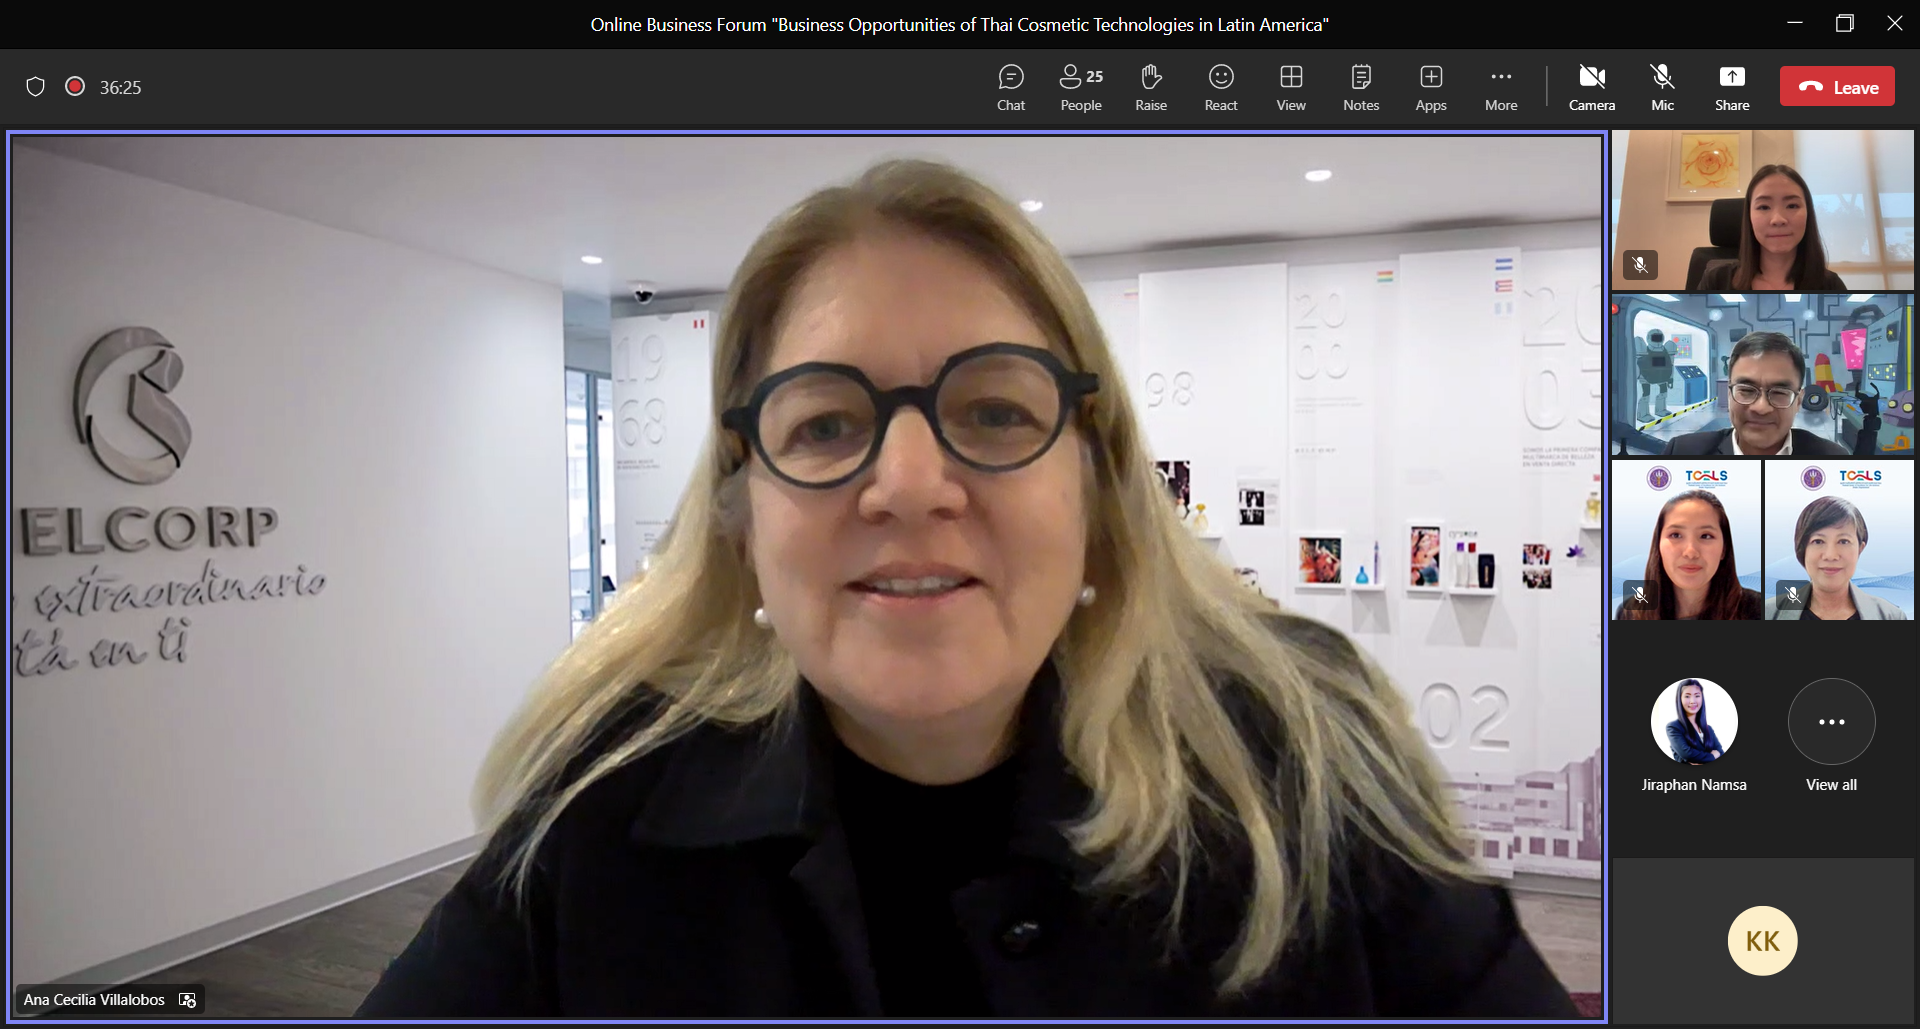Click the red recording indicator
Screen dimensions: 1920x1029
tap(75, 87)
